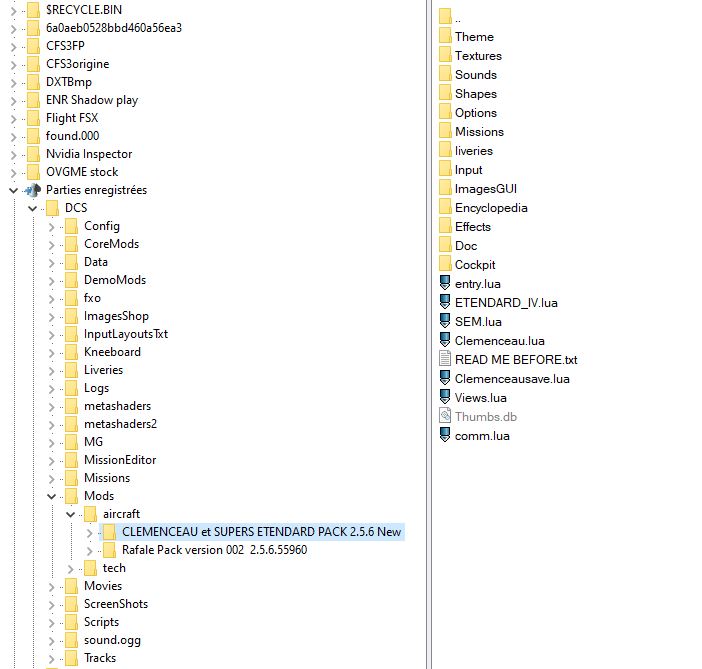The image size is (702, 669).
Task: Select Nvidia Inspector folder
Action: pos(89,154)
